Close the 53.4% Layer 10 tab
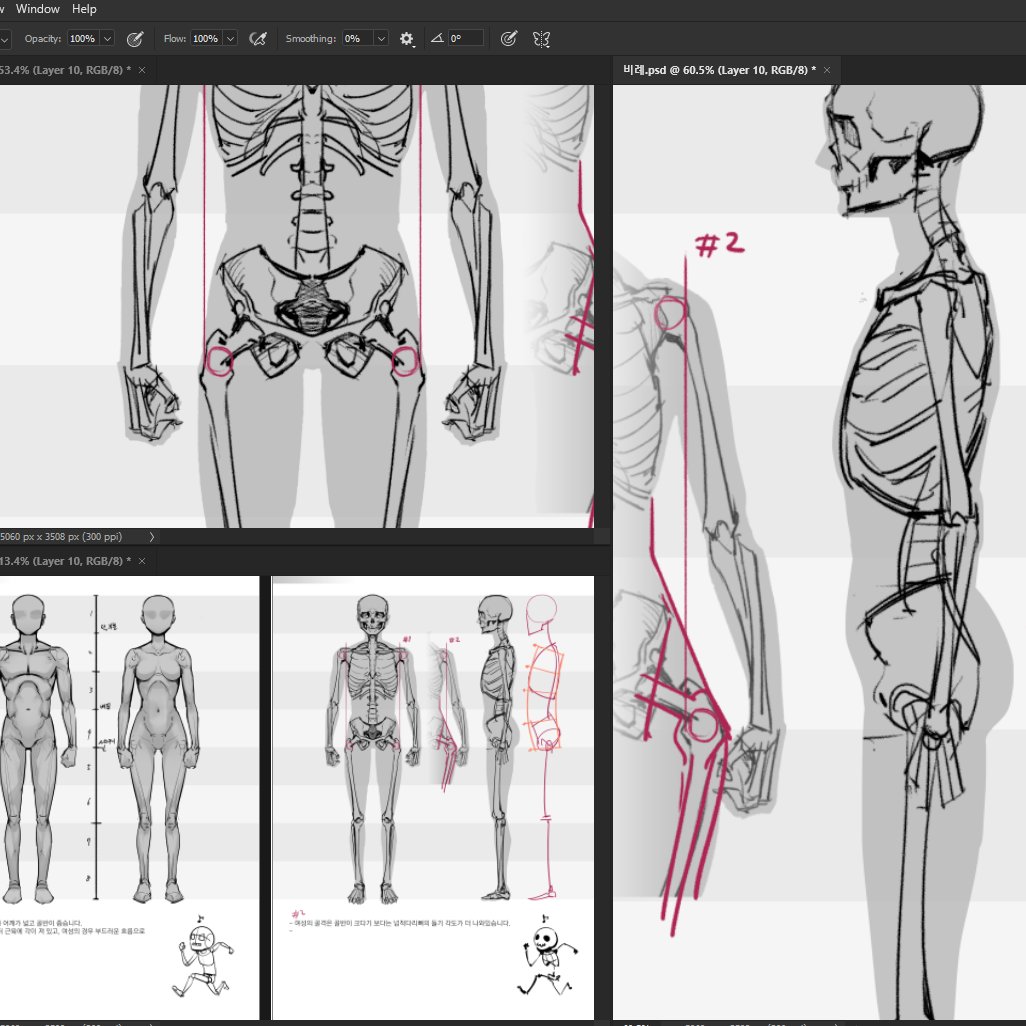The image size is (1026, 1026). (x=142, y=70)
